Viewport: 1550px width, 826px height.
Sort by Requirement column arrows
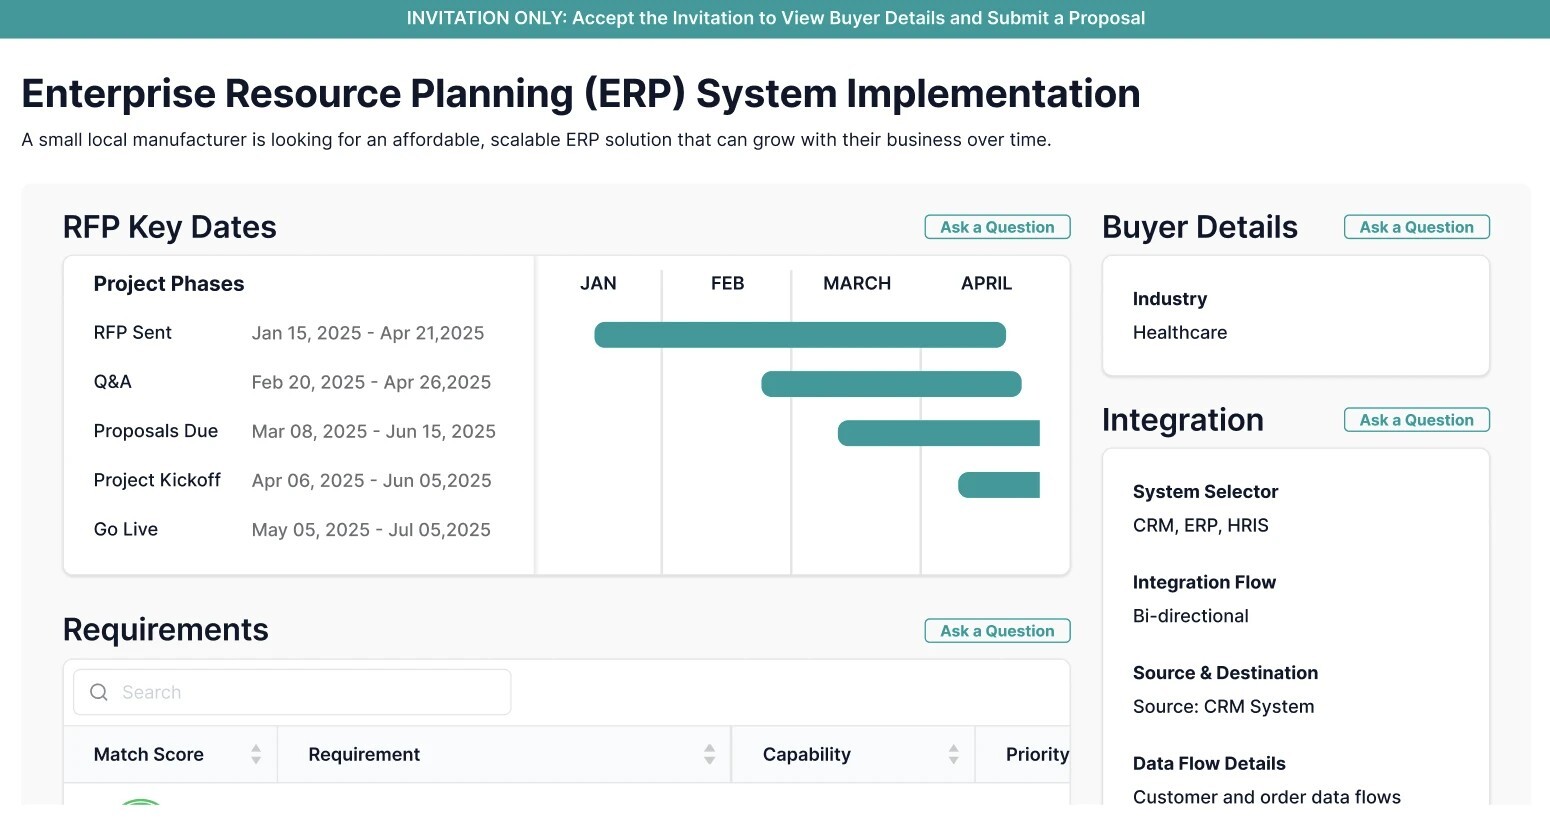point(709,754)
